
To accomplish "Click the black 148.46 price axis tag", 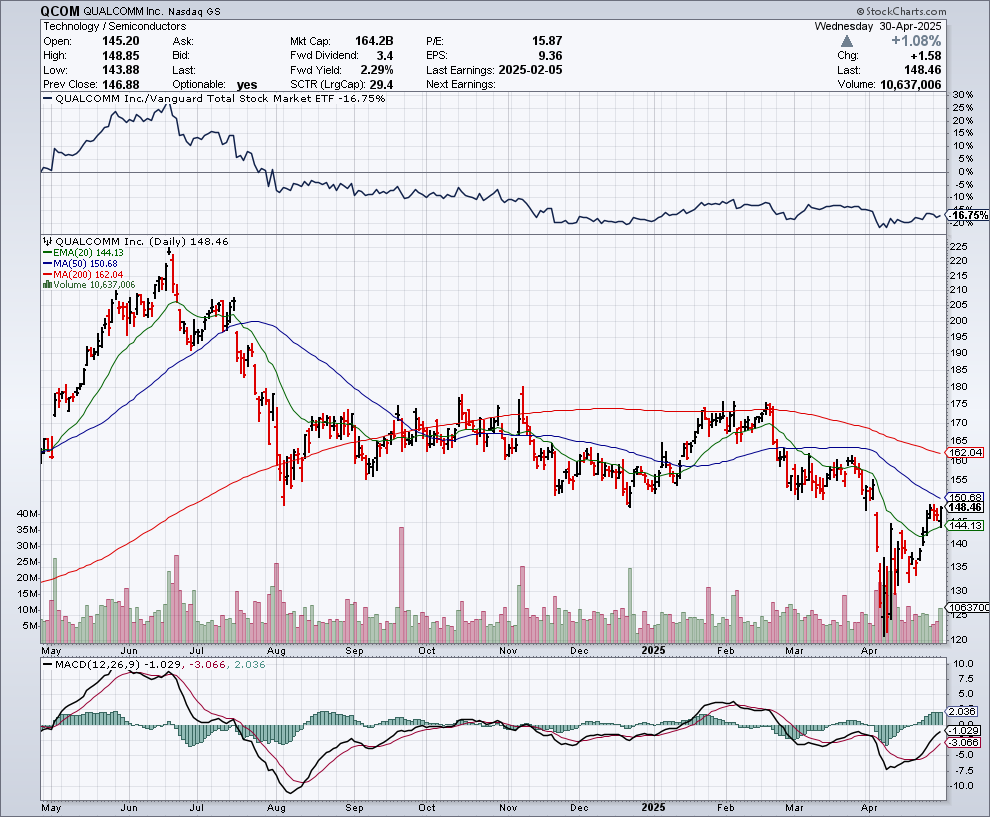I will [966, 507].
